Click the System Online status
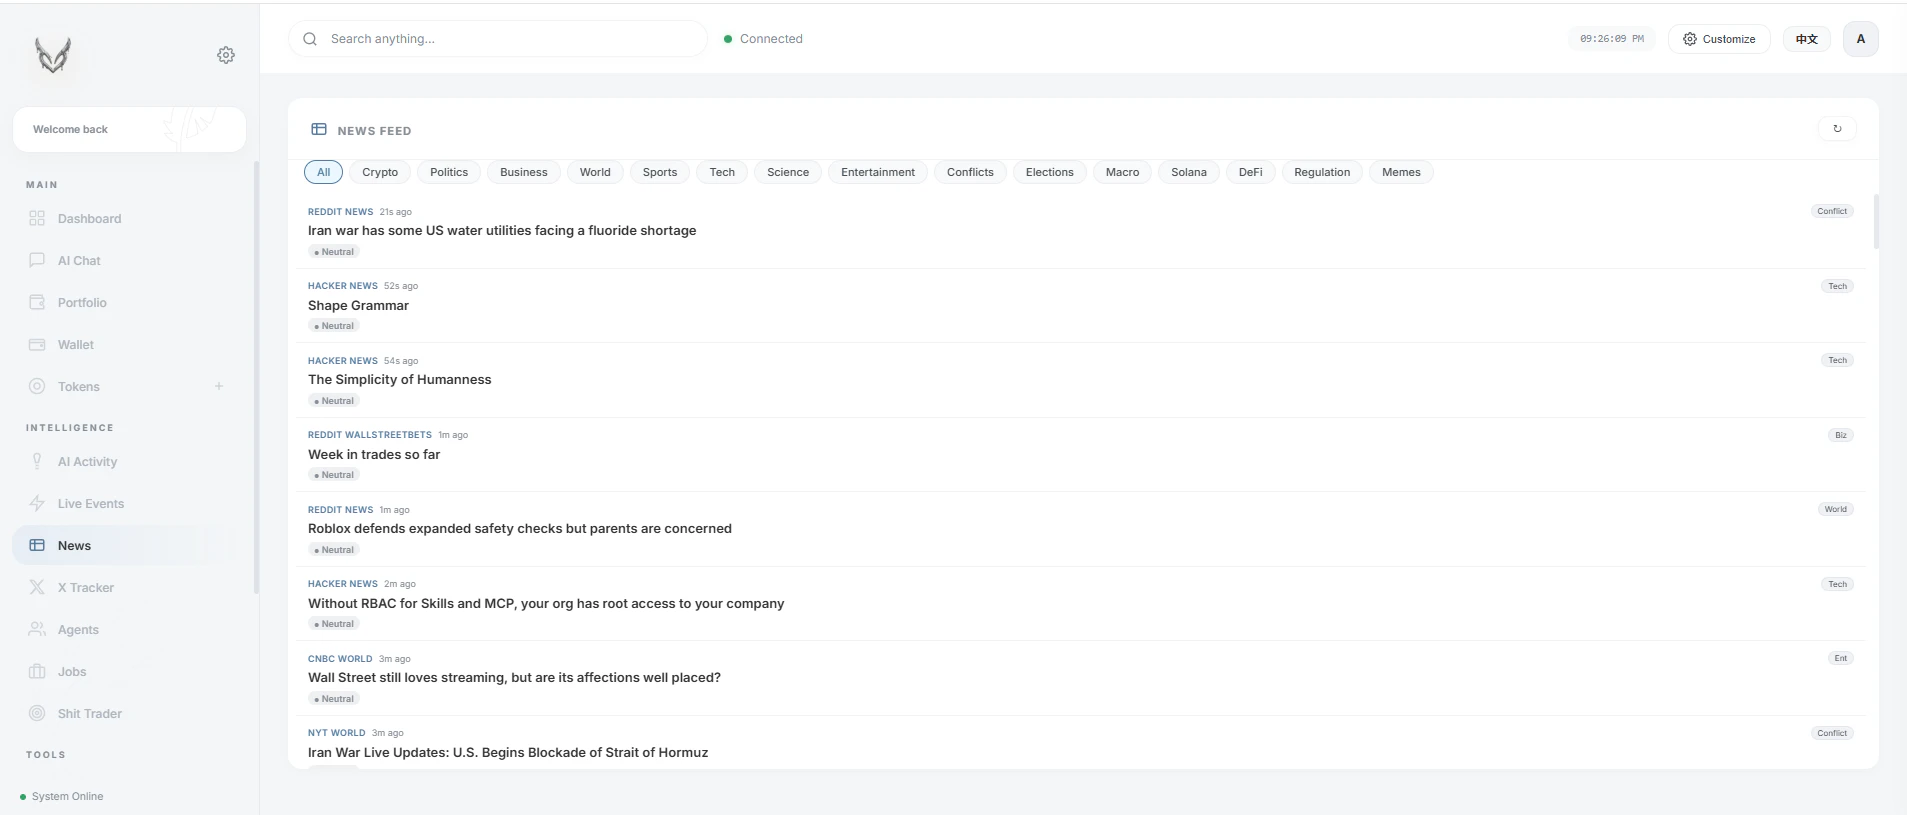Image resolution: width=1907 pixels, height=815 pixels. [62, 796]
